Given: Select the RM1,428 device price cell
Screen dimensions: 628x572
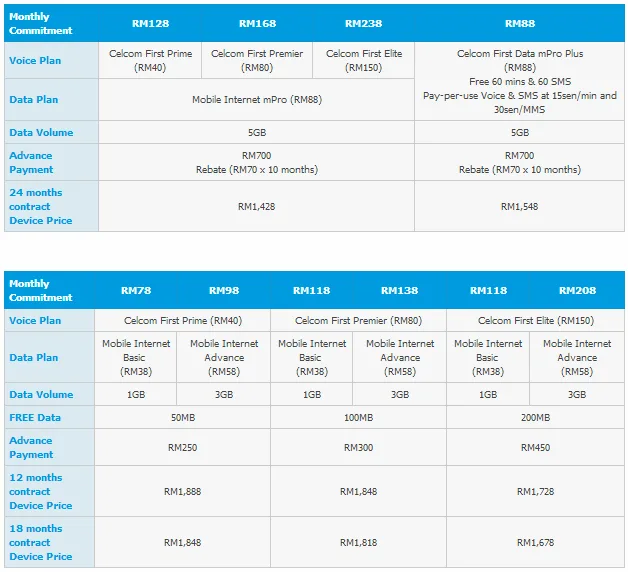Looking at the screenshot, I should click(x=257, y=206).
